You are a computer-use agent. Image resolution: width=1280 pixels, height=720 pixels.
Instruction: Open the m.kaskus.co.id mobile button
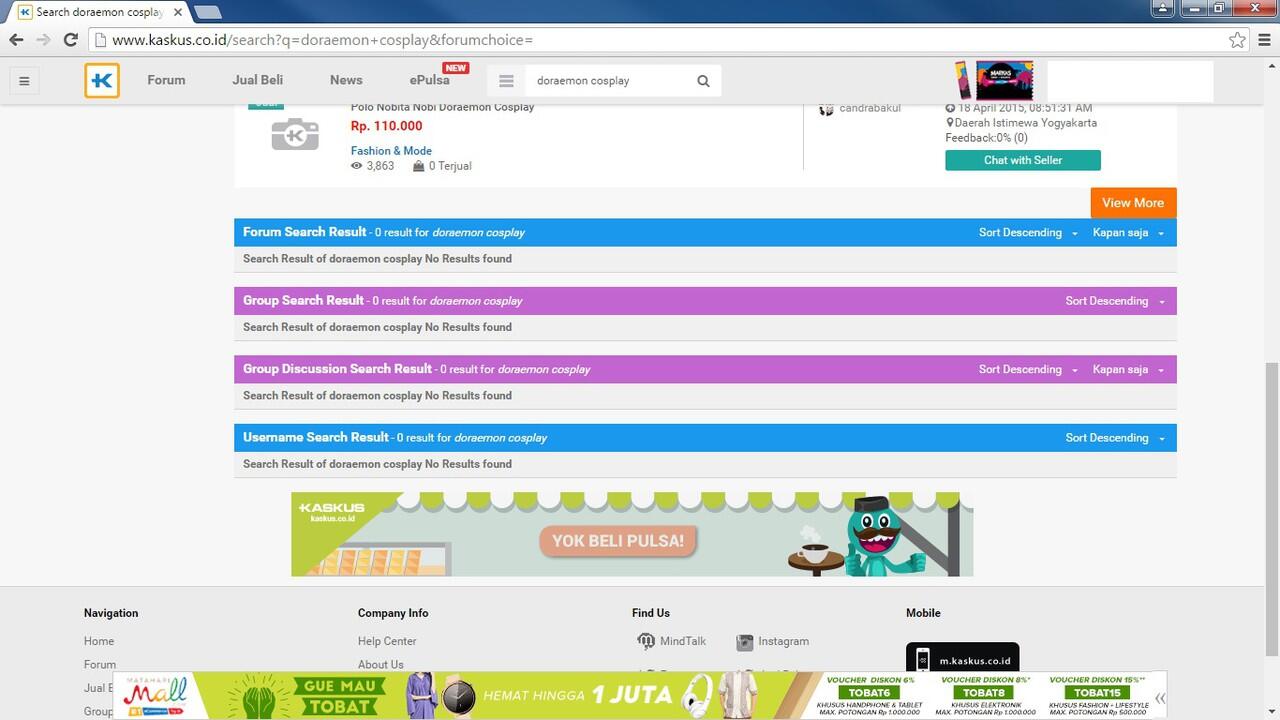tap(962, 658)
